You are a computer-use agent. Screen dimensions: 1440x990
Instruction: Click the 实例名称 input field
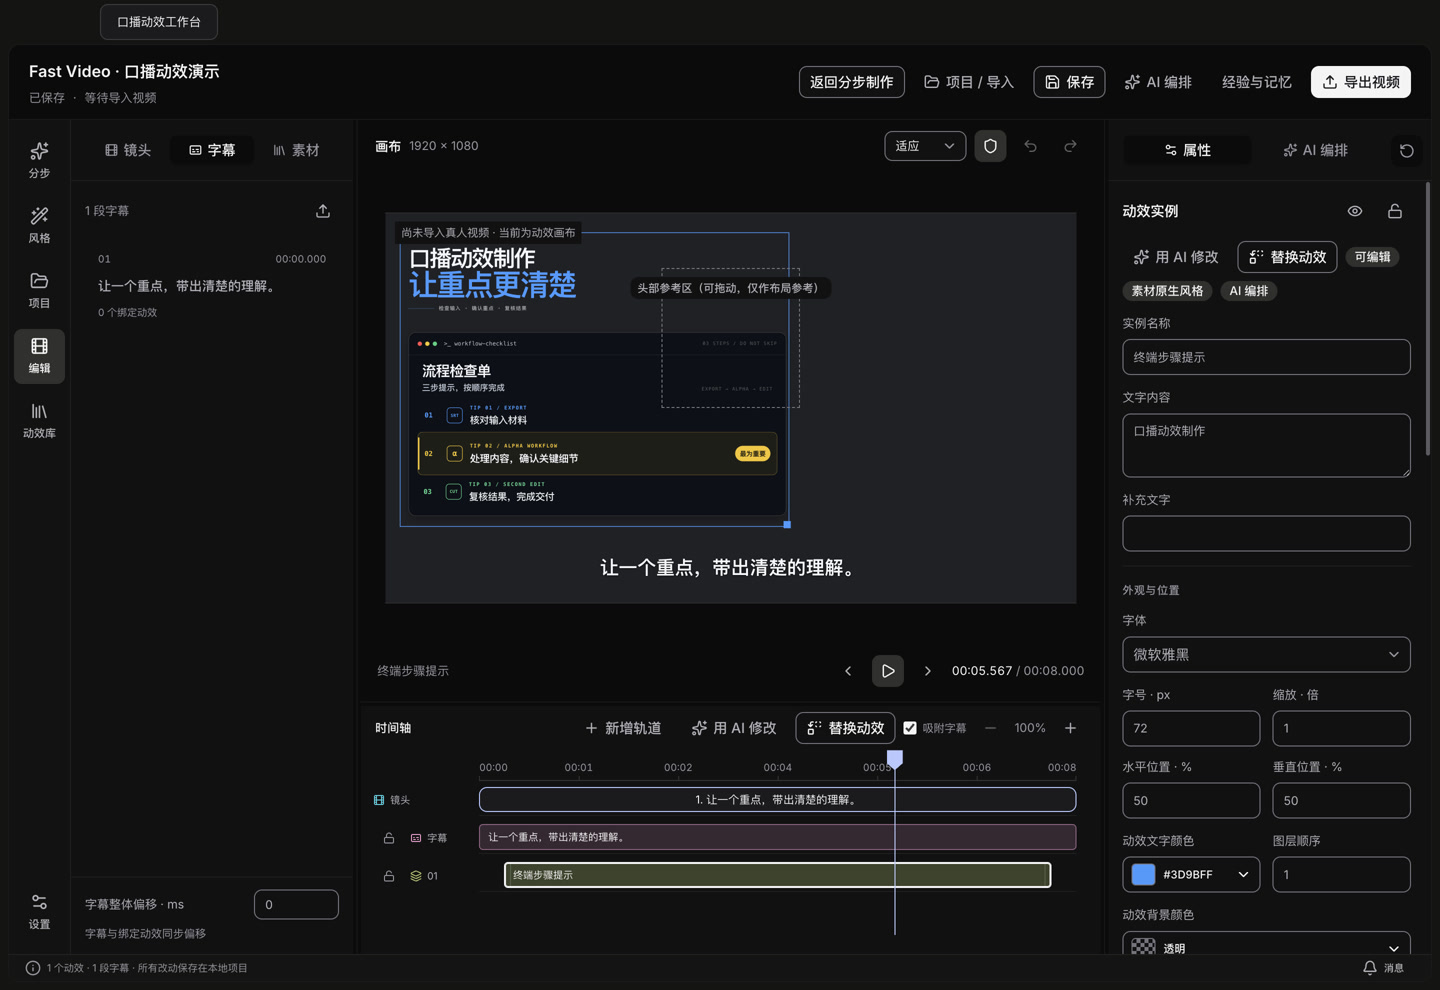tap(1266, 357)
